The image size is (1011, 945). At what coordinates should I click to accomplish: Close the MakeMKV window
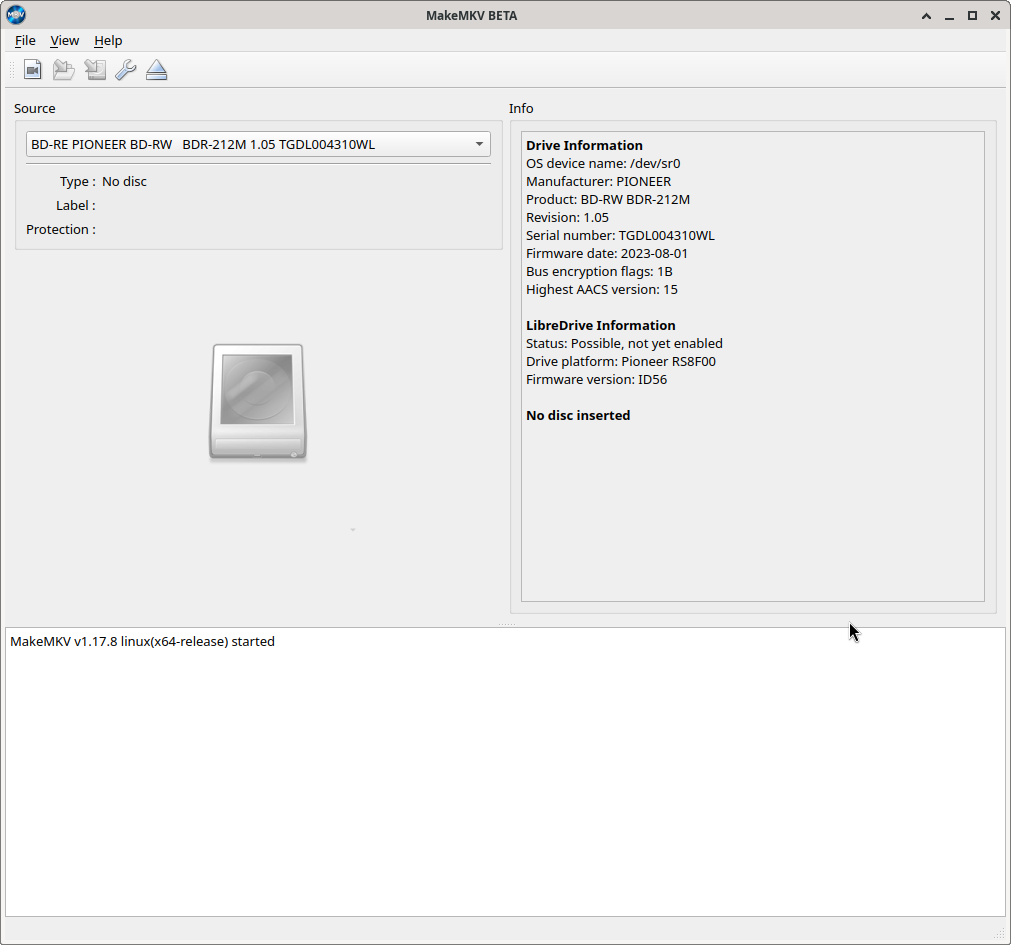click(x=995, y=15)
